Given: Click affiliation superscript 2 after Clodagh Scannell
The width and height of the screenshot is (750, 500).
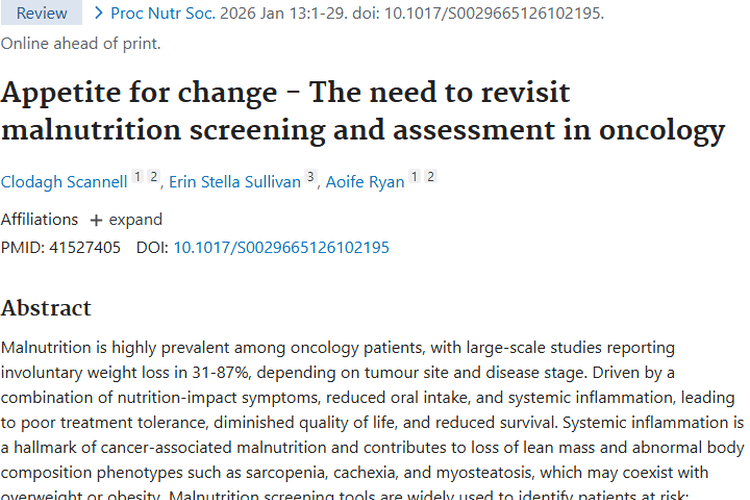Looking at the screenshot, I should coord(154,177).
